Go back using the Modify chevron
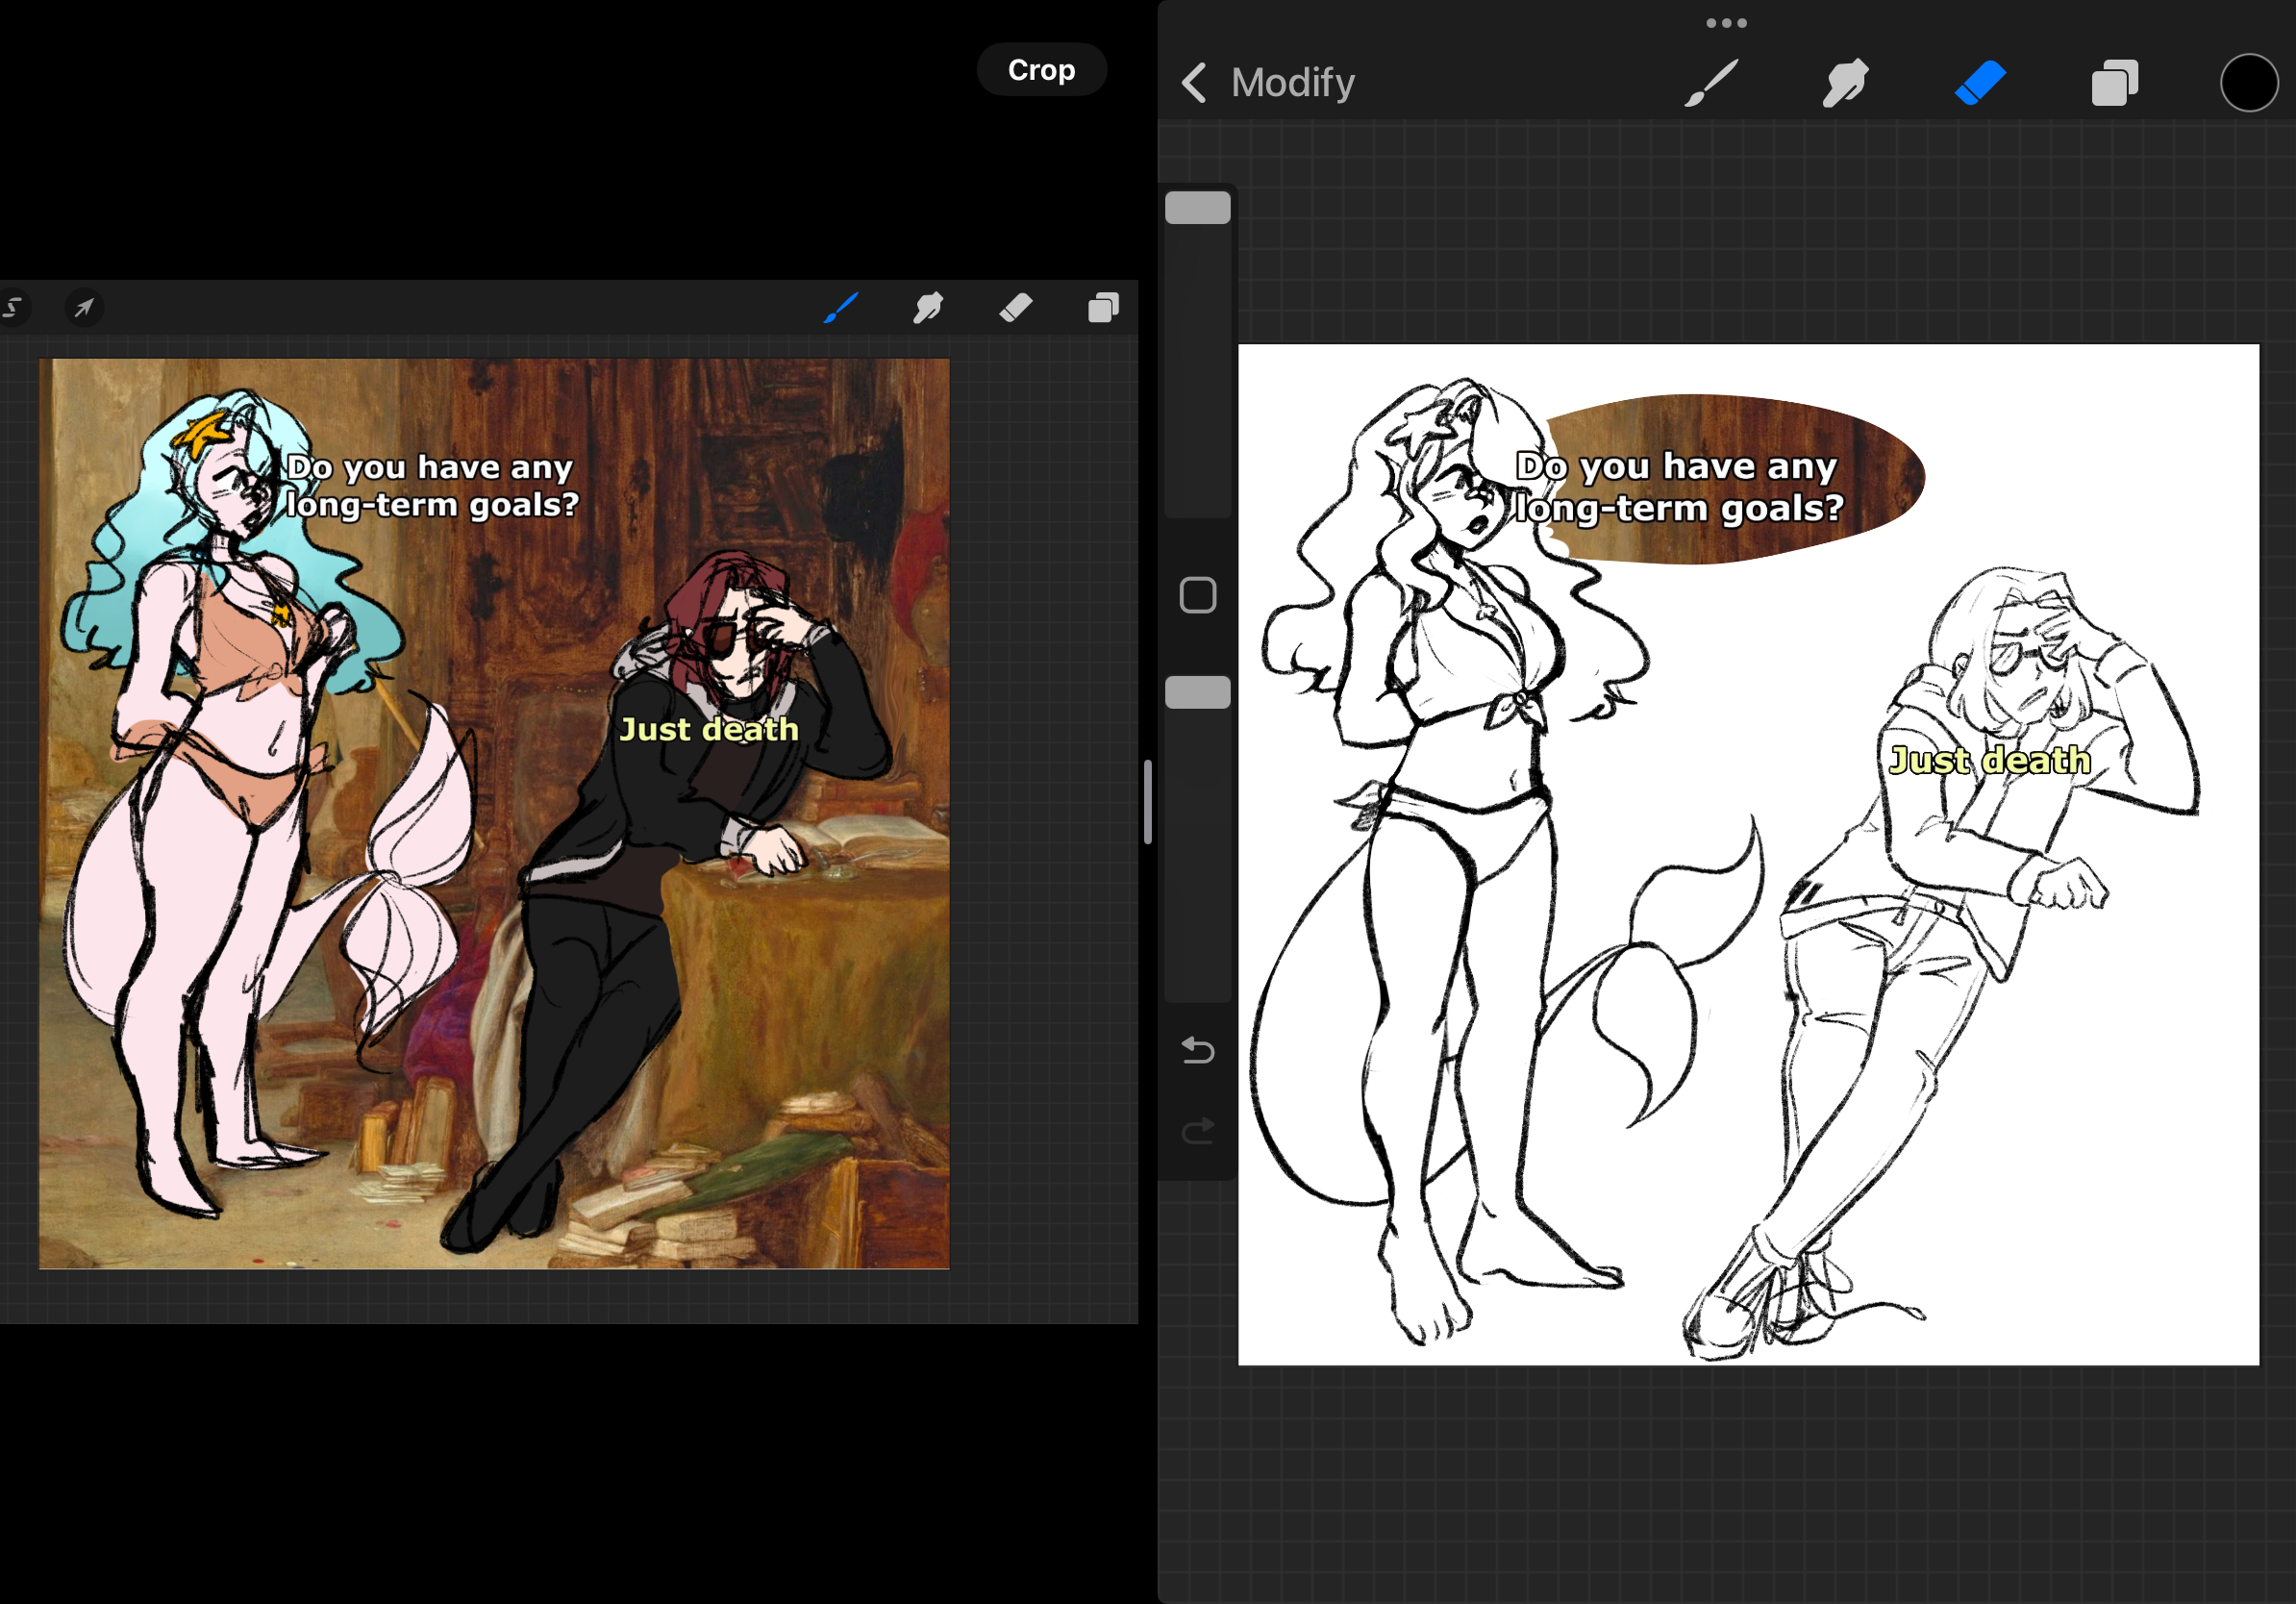Image resolution: width=2296 pixels, height=1604 pixels. [1194, 83]
